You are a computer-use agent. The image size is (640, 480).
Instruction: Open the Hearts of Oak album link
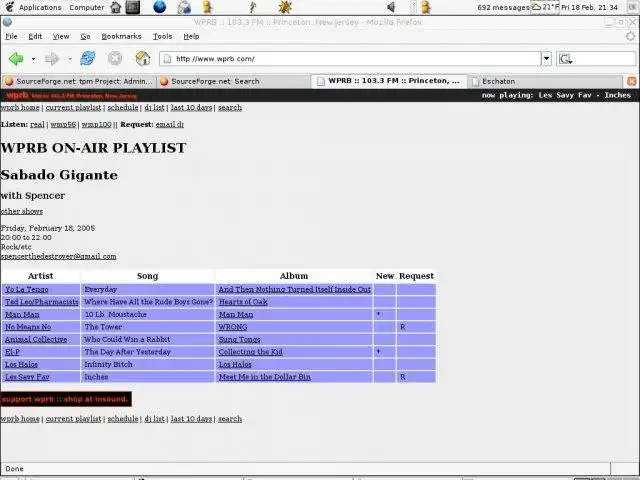243,302
